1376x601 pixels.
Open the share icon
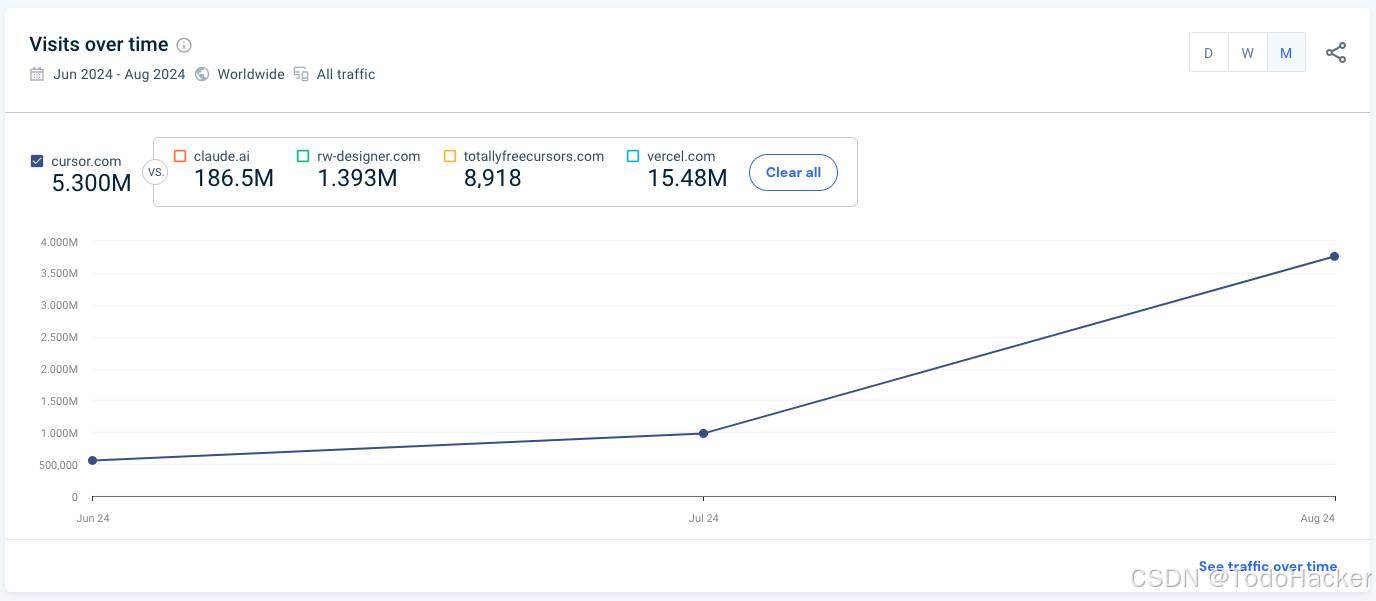[1336, 53]
